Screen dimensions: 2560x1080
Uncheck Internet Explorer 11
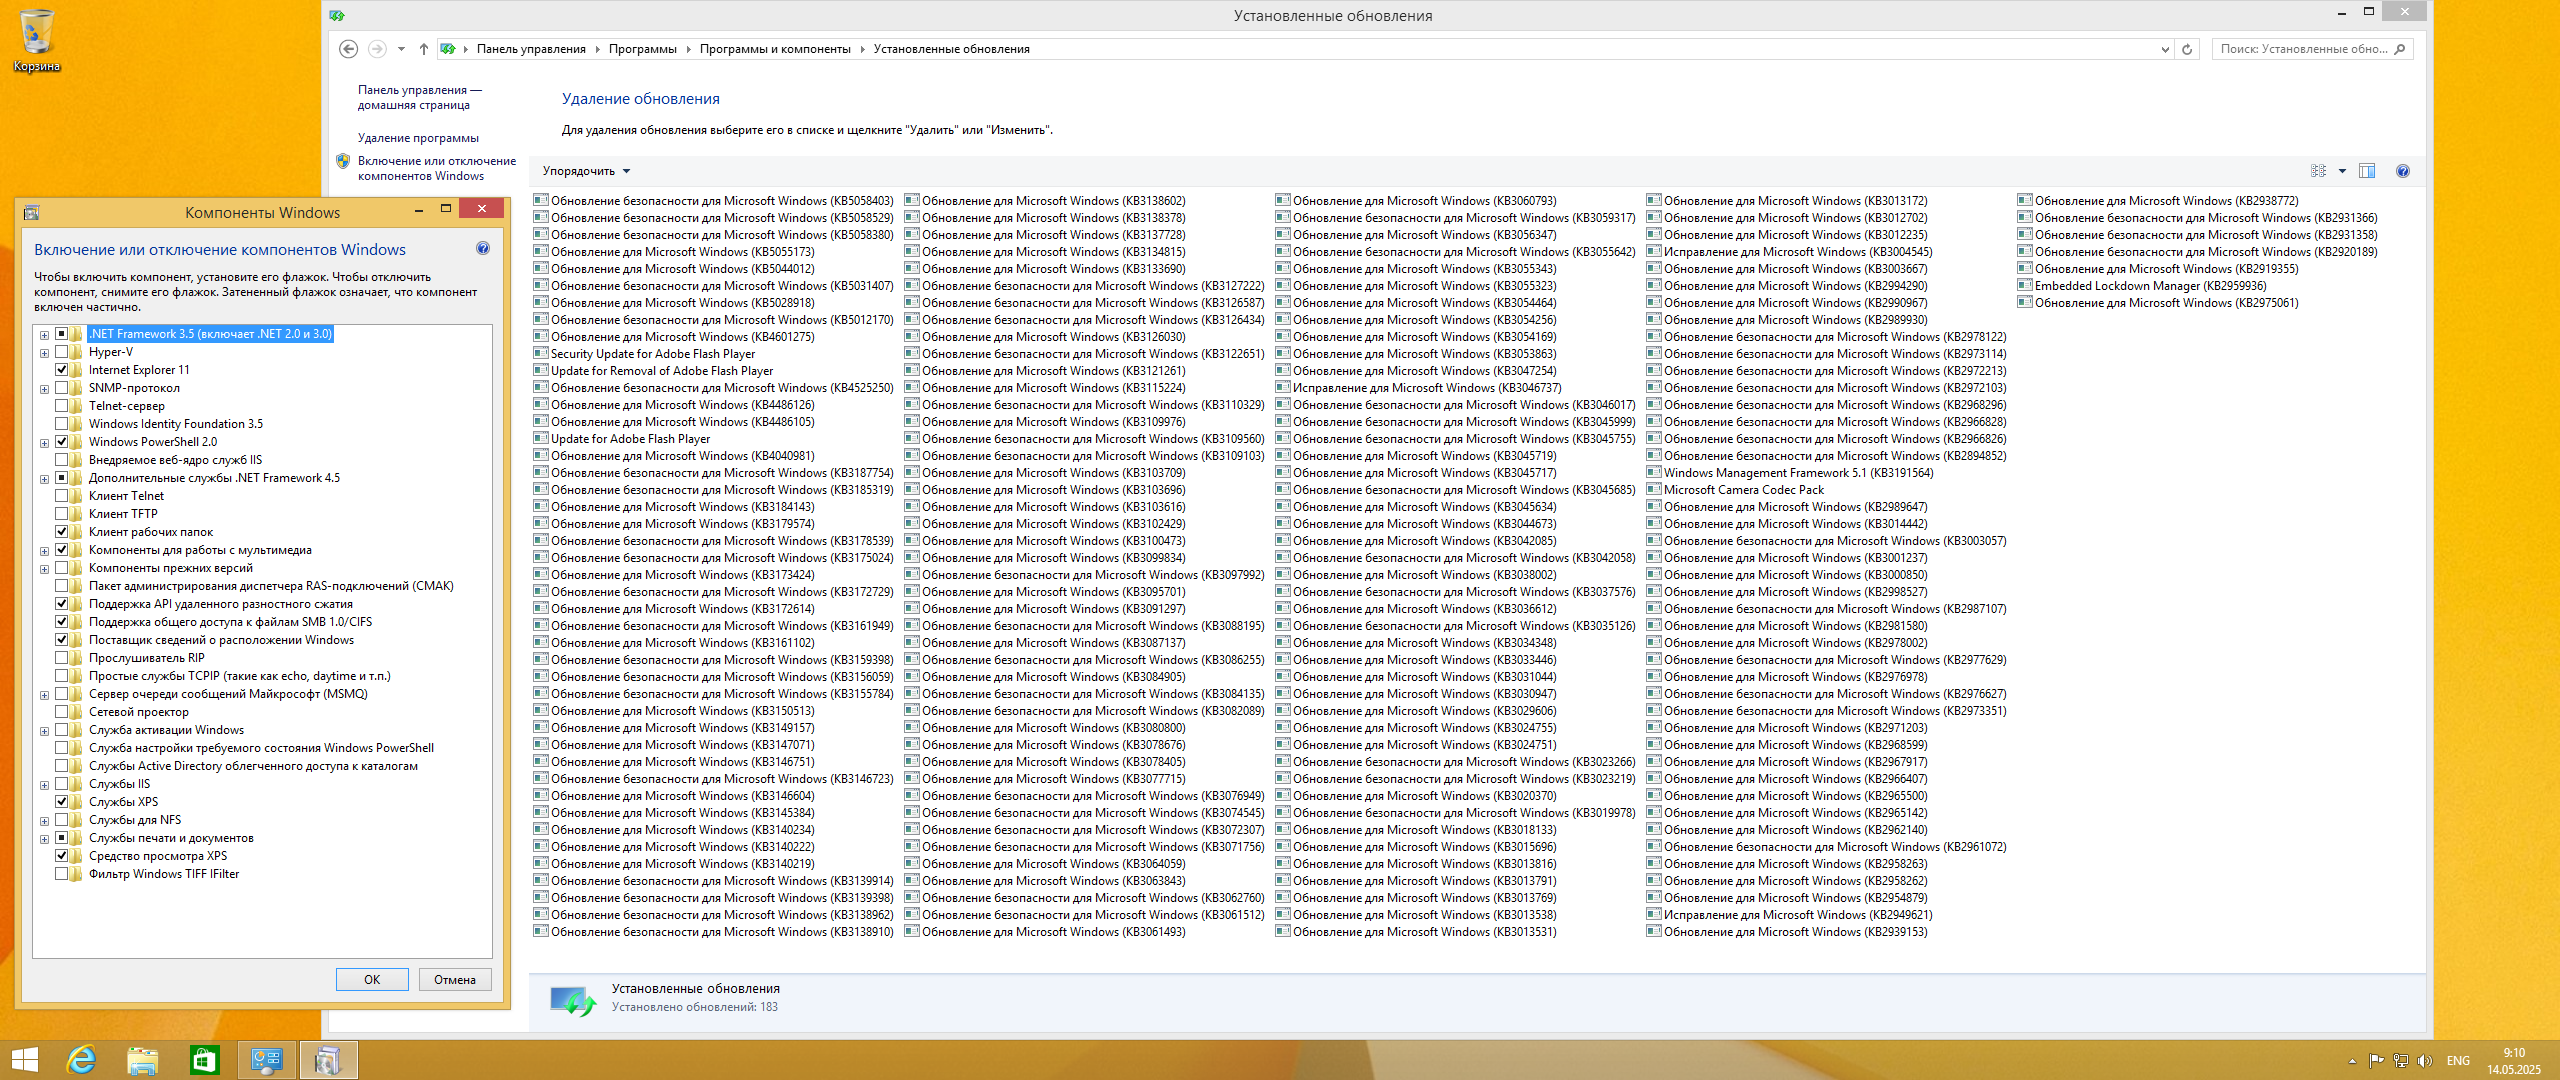coord(61,370)
